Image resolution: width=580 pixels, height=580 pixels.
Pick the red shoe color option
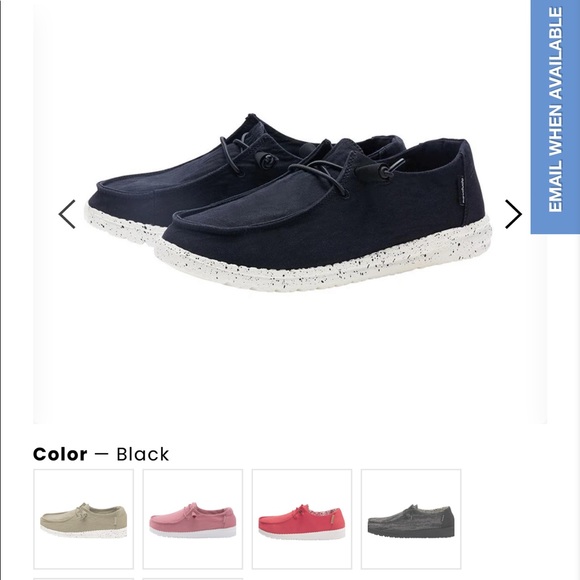point(302,519)
